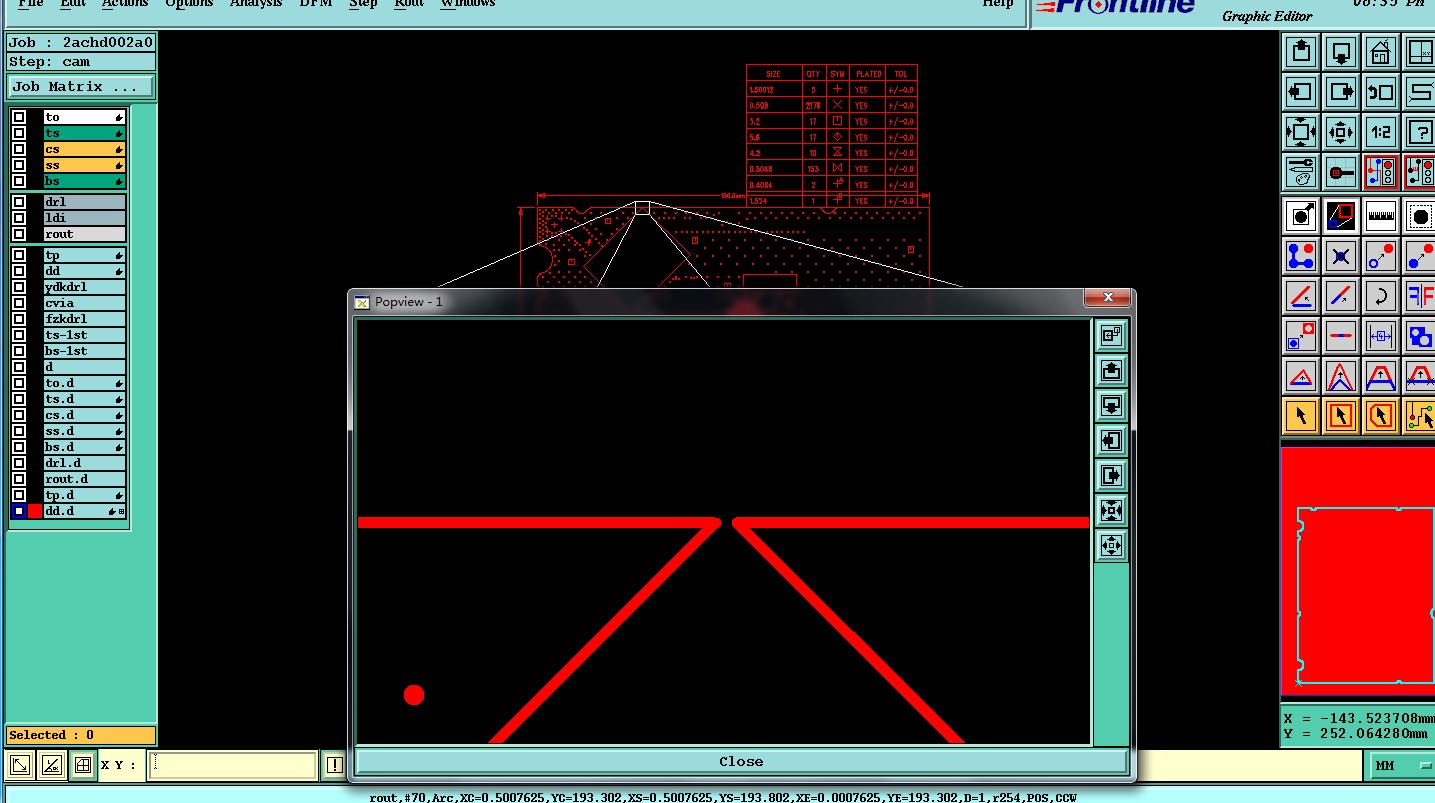Screen dimensions: 1435x803
Task: Toggle display checkbox for layer drl
Action: coord(19,202)
